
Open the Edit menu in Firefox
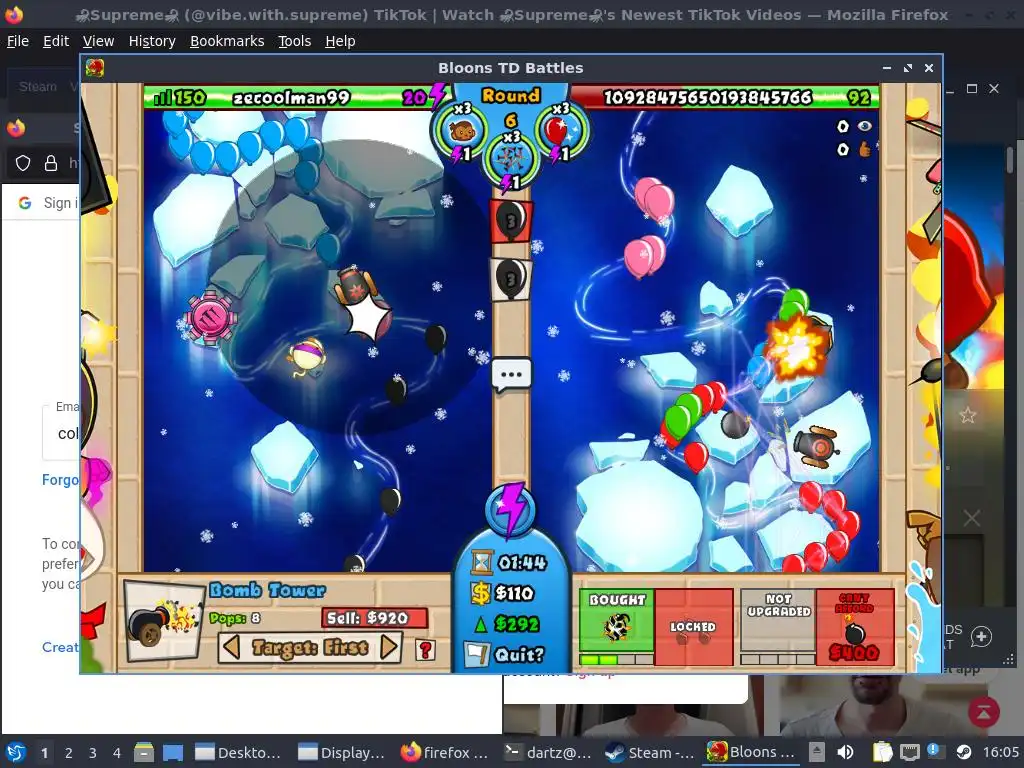pyautogui.click(x=56, y=41)
